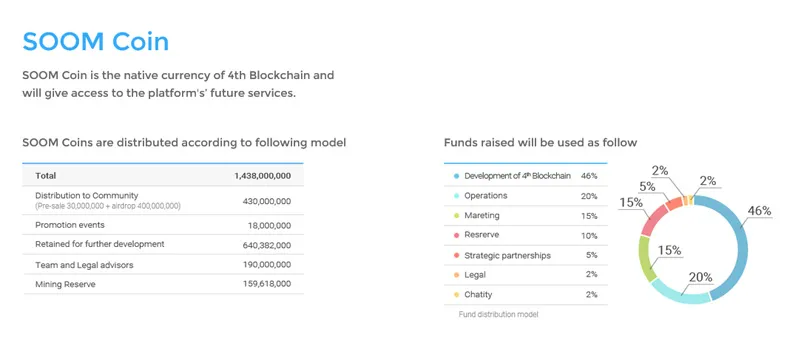Click the yellow Chatity legend dot
This screenshot has width=808, height=363.
click(x=456, y=294)
